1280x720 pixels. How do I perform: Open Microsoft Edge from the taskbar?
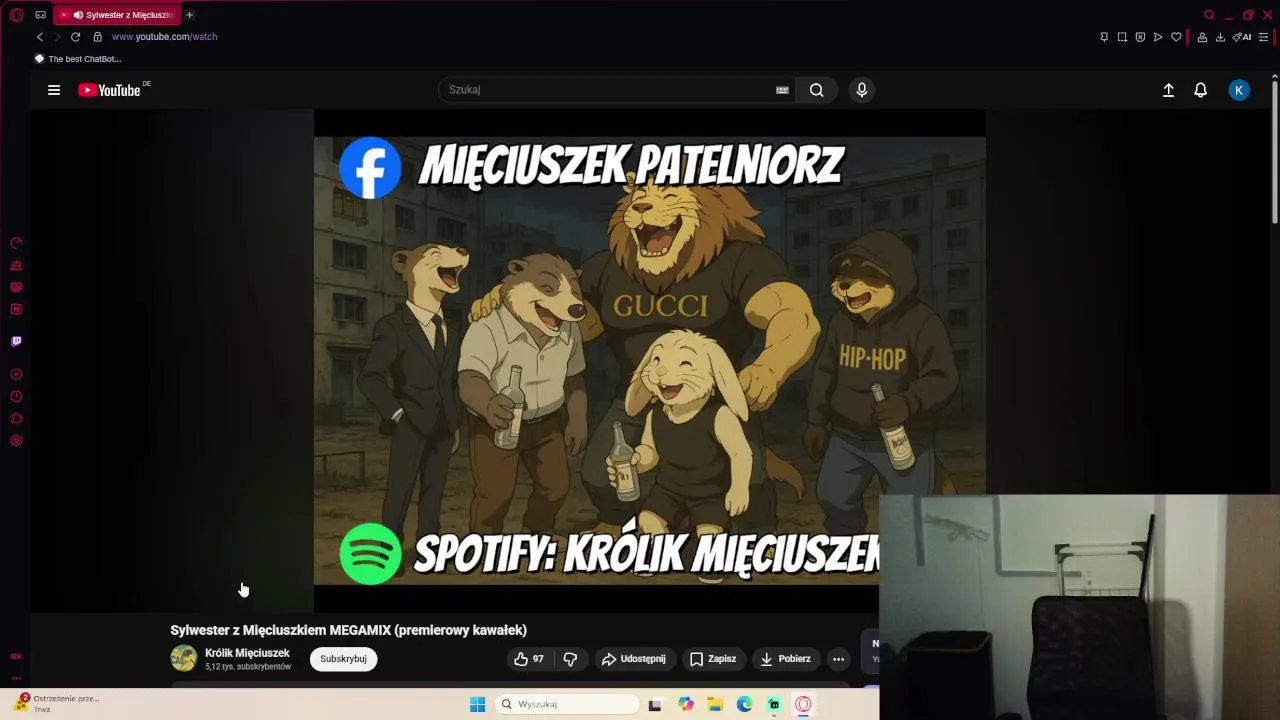744,704
